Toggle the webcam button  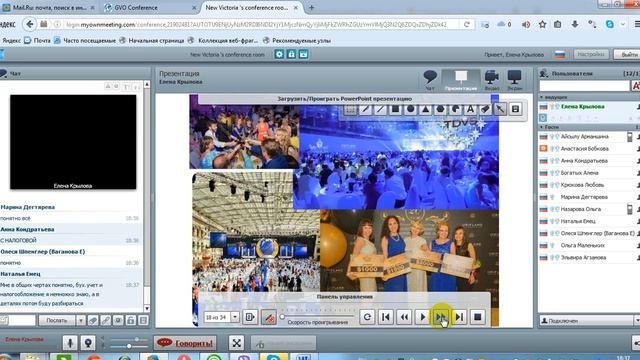coord(88,343)
